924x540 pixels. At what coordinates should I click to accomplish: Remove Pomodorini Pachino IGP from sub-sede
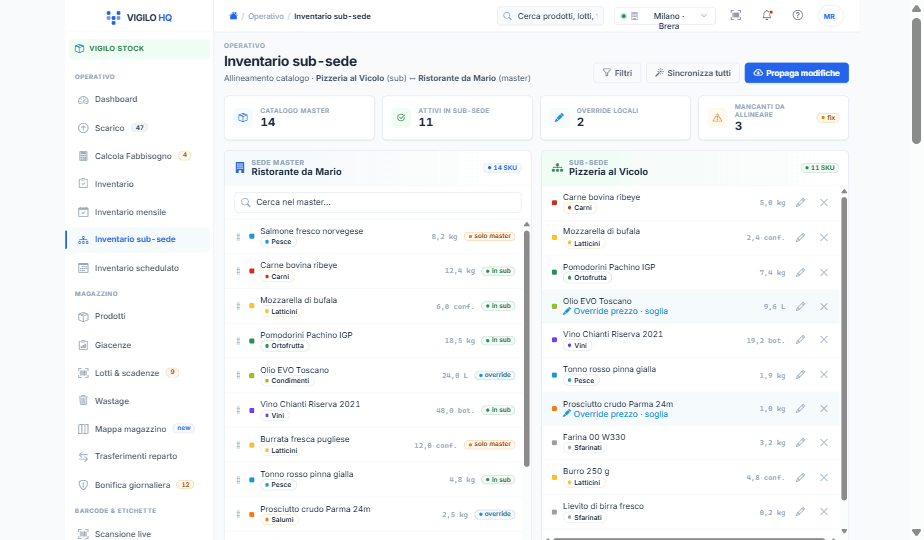click(824, 272)
